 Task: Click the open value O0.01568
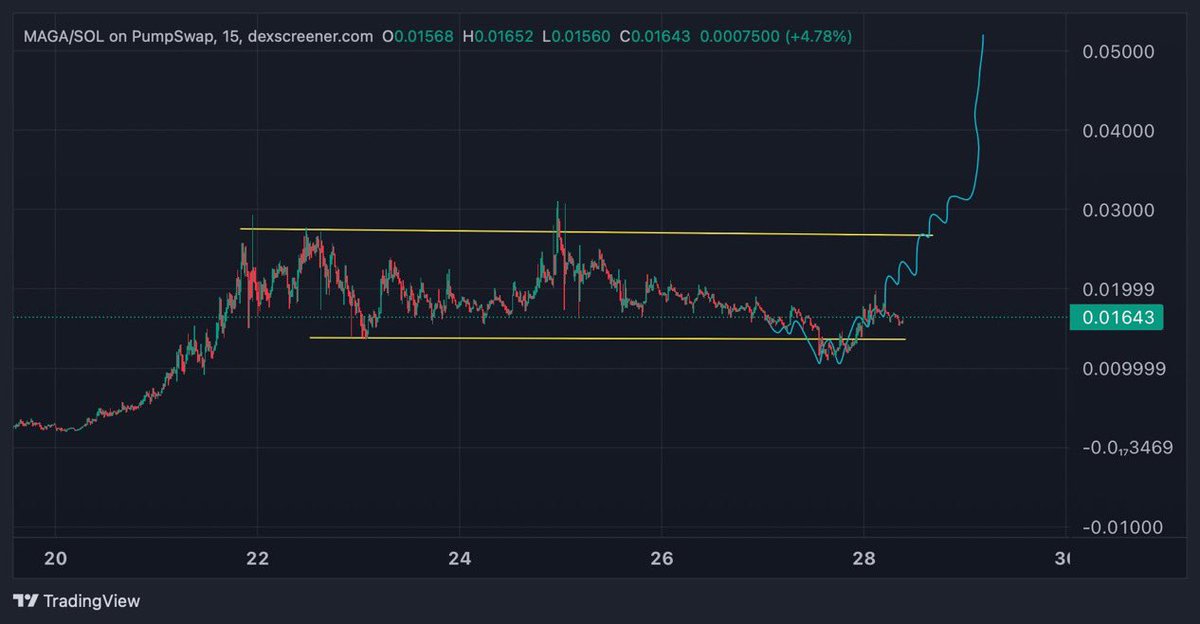[417, 36]
